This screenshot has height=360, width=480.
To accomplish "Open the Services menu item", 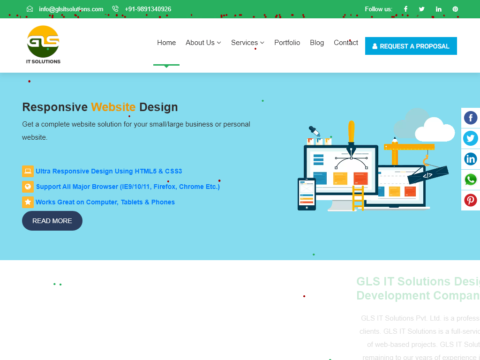I will [244, 43].
